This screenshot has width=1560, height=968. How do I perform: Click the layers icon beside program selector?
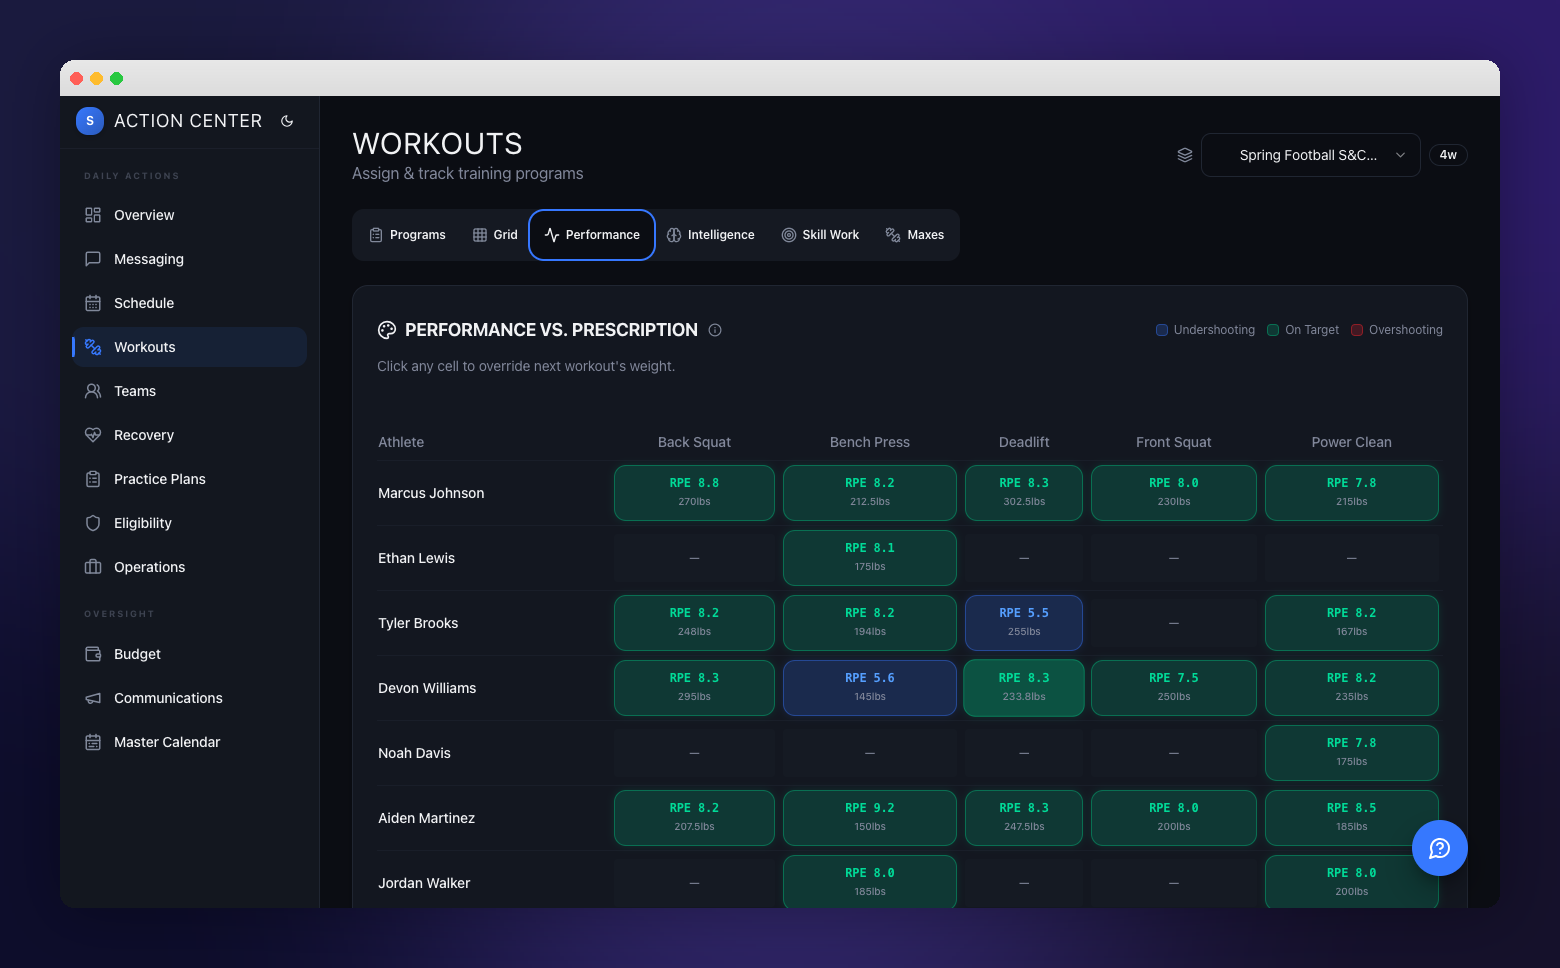click(1185, 155)
